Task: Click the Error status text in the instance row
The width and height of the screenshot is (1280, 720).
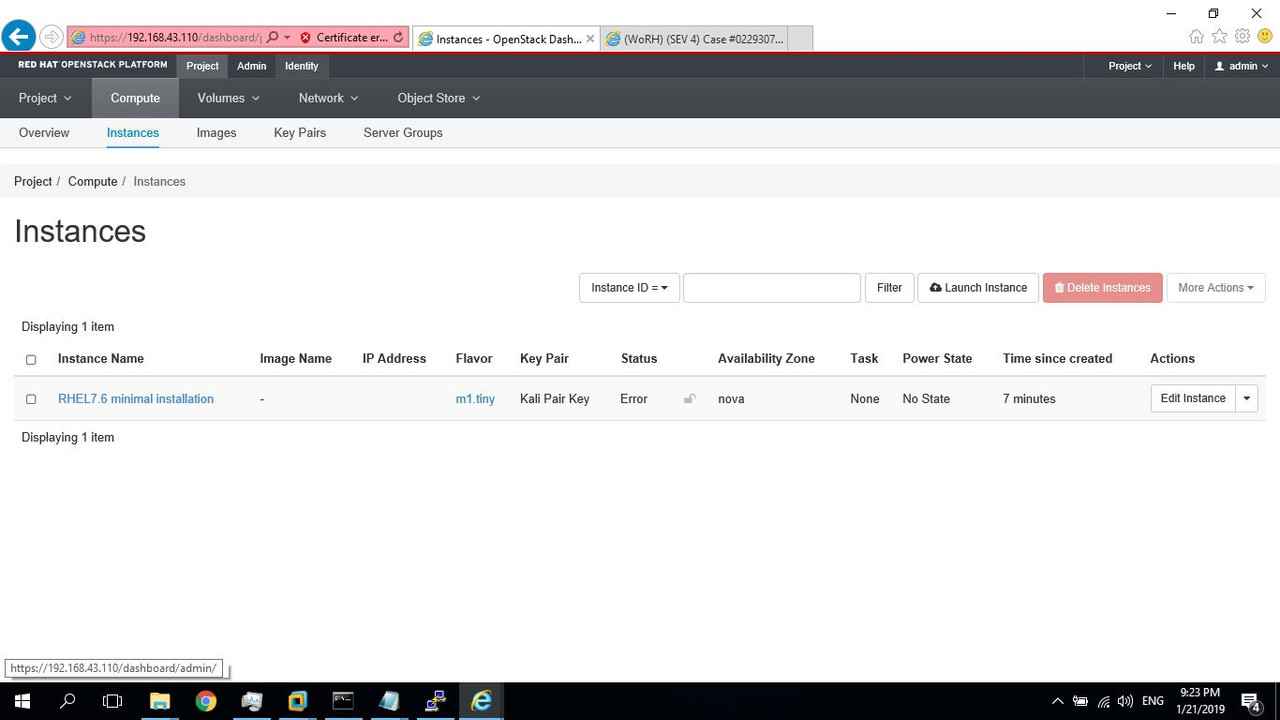Action: pyautogui.click(x=634, y=399)
